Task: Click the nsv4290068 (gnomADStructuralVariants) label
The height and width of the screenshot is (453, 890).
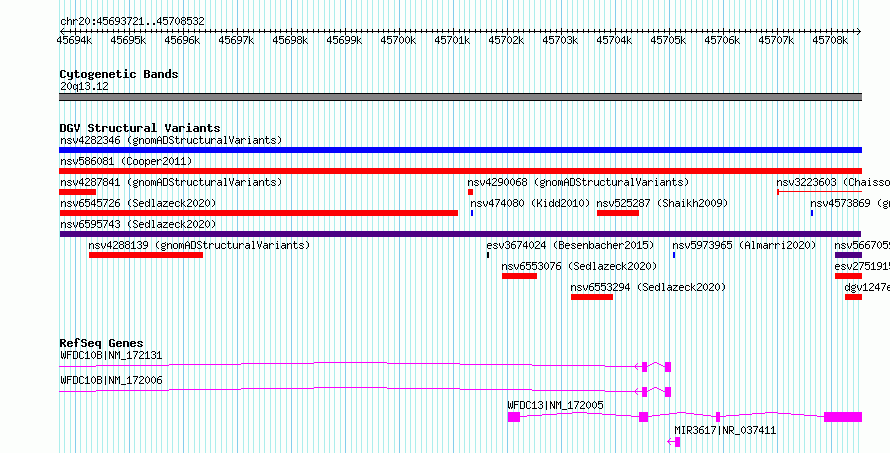Action: [578, 182]
